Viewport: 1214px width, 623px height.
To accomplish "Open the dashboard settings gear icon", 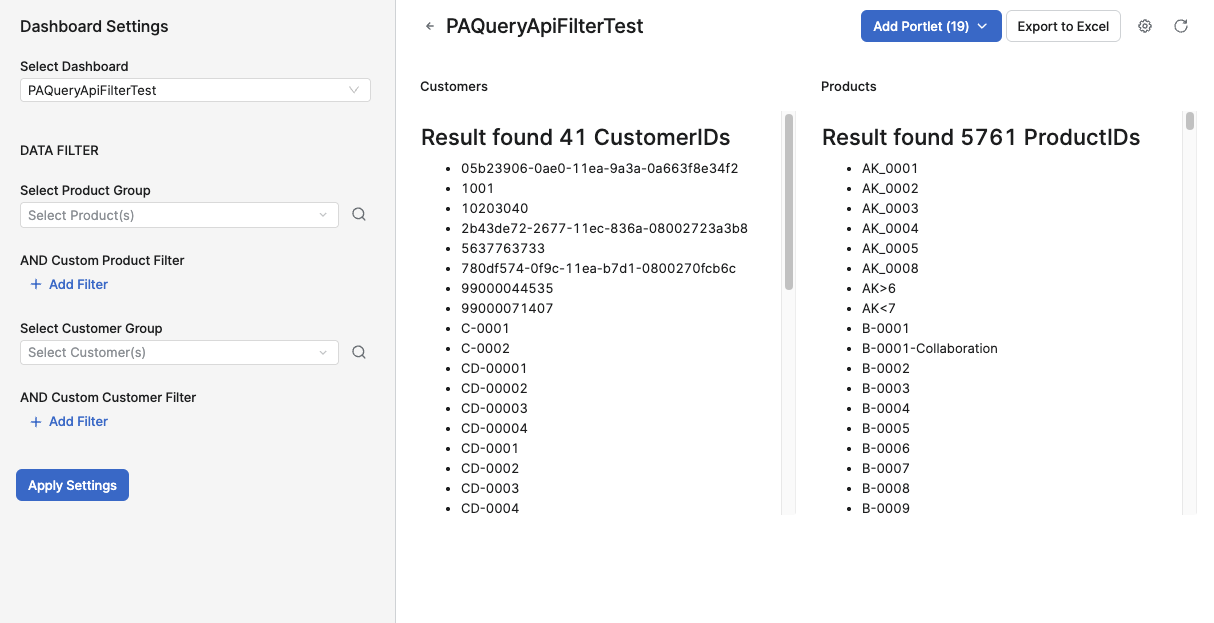I will click(x=1144, y=26).
